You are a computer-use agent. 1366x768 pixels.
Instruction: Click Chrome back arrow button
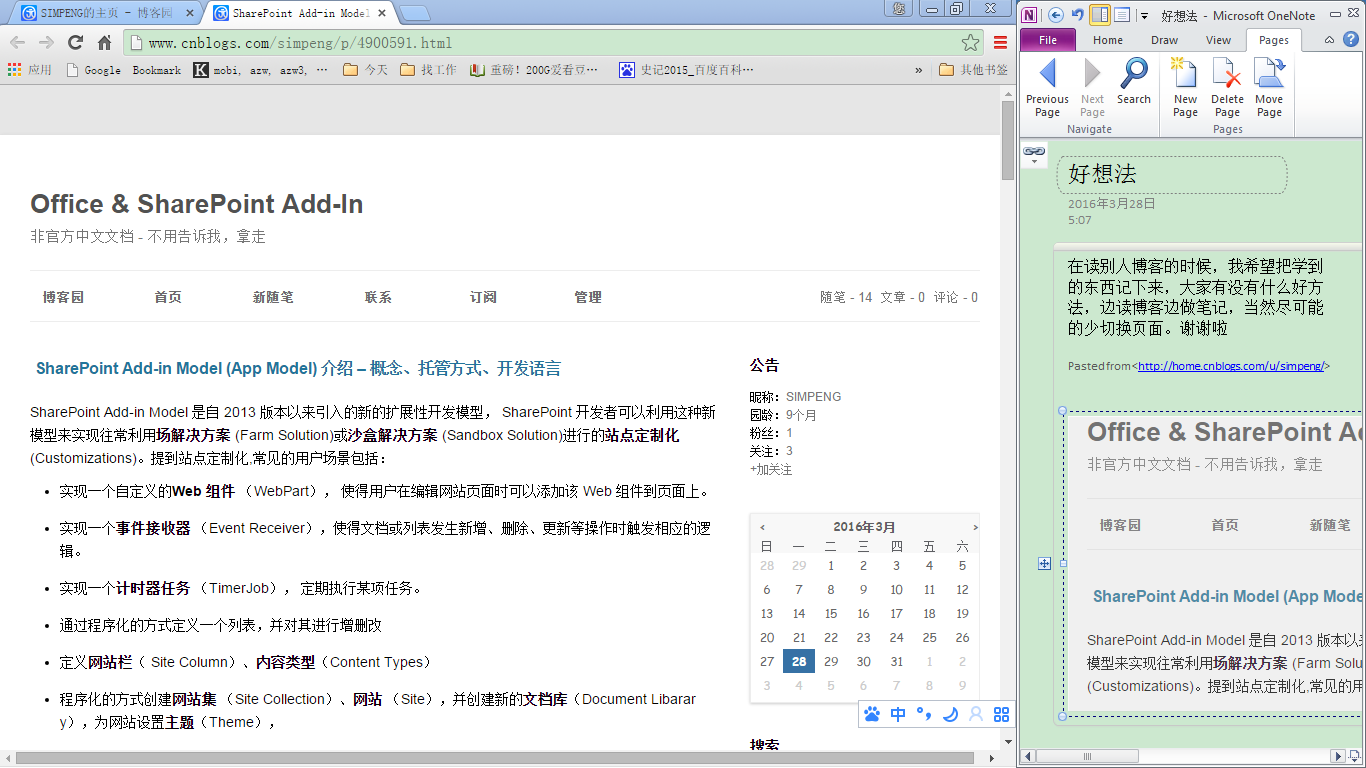click(x=18, y=42)
